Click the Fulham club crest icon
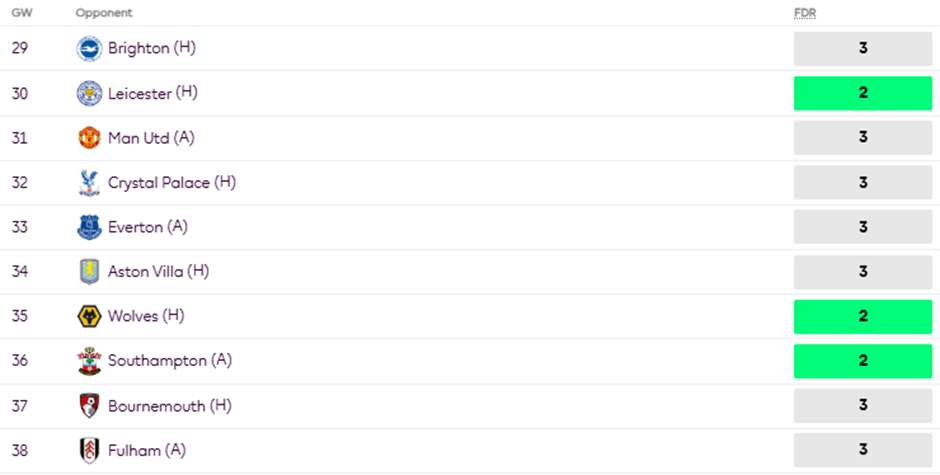Viewport: 940px width, 475px height. [x=89, y=451]
